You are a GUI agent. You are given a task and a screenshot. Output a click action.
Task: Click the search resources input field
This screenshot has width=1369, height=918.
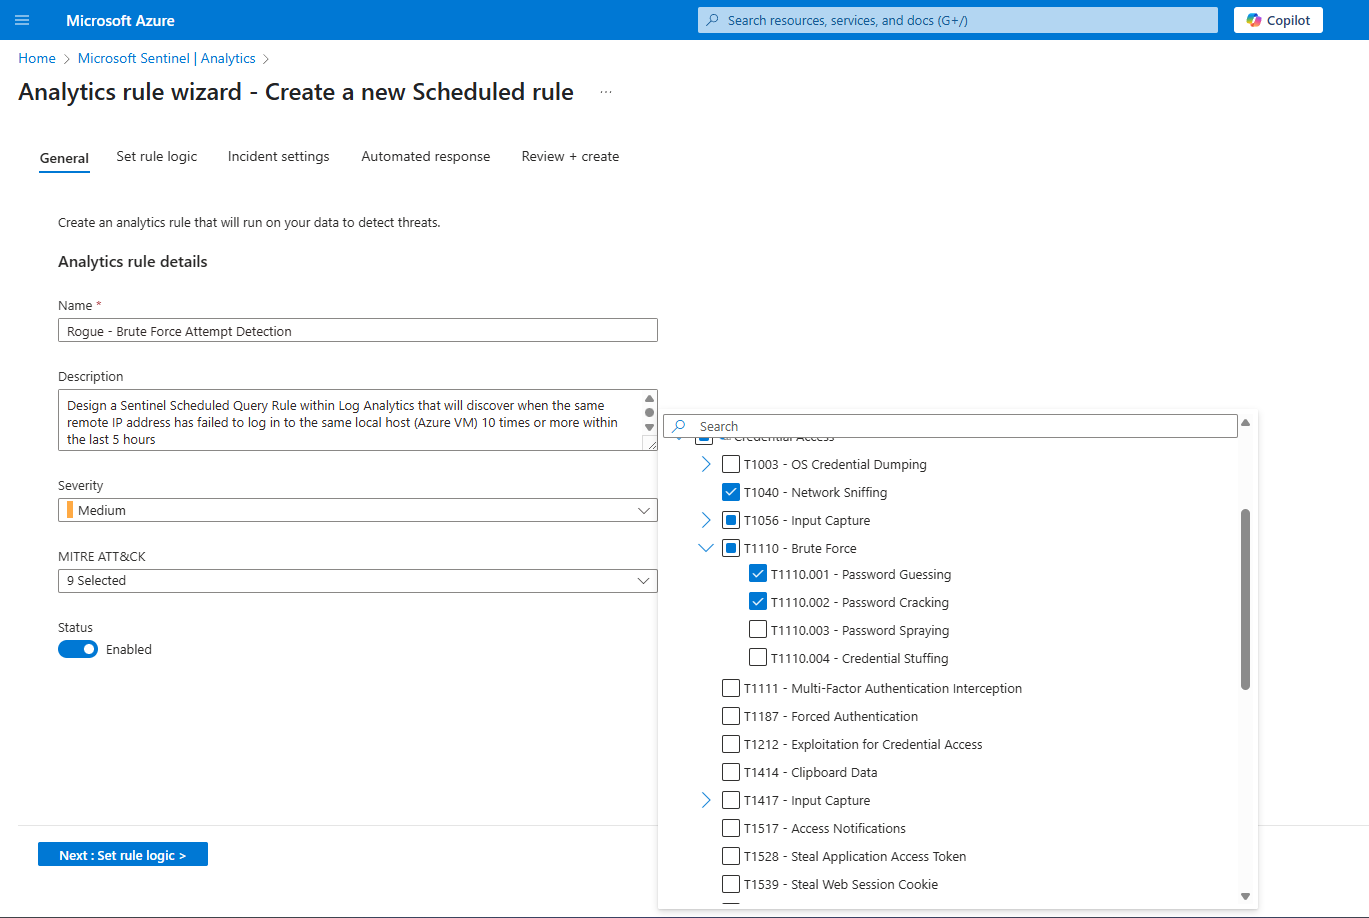click(x=958, y=20)
